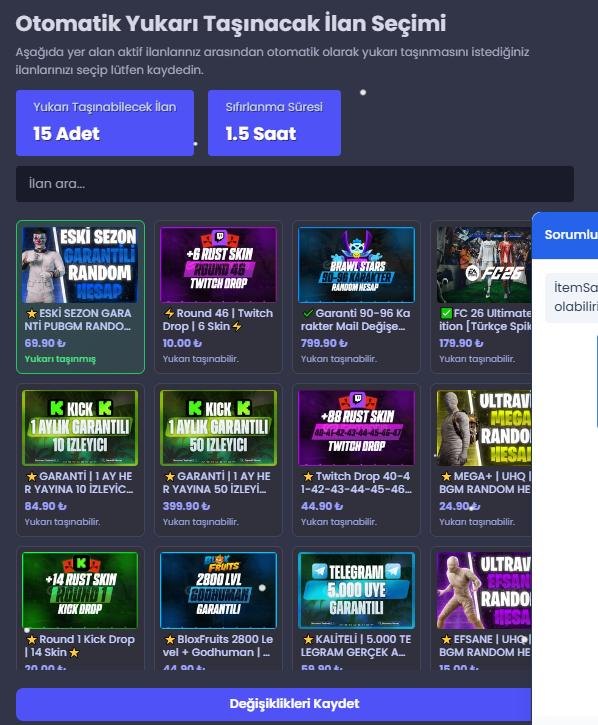Viewport: 598px width, 725px height.
Task: Click the price '799.90 ₺'
Action: click(x=324, y=343)
